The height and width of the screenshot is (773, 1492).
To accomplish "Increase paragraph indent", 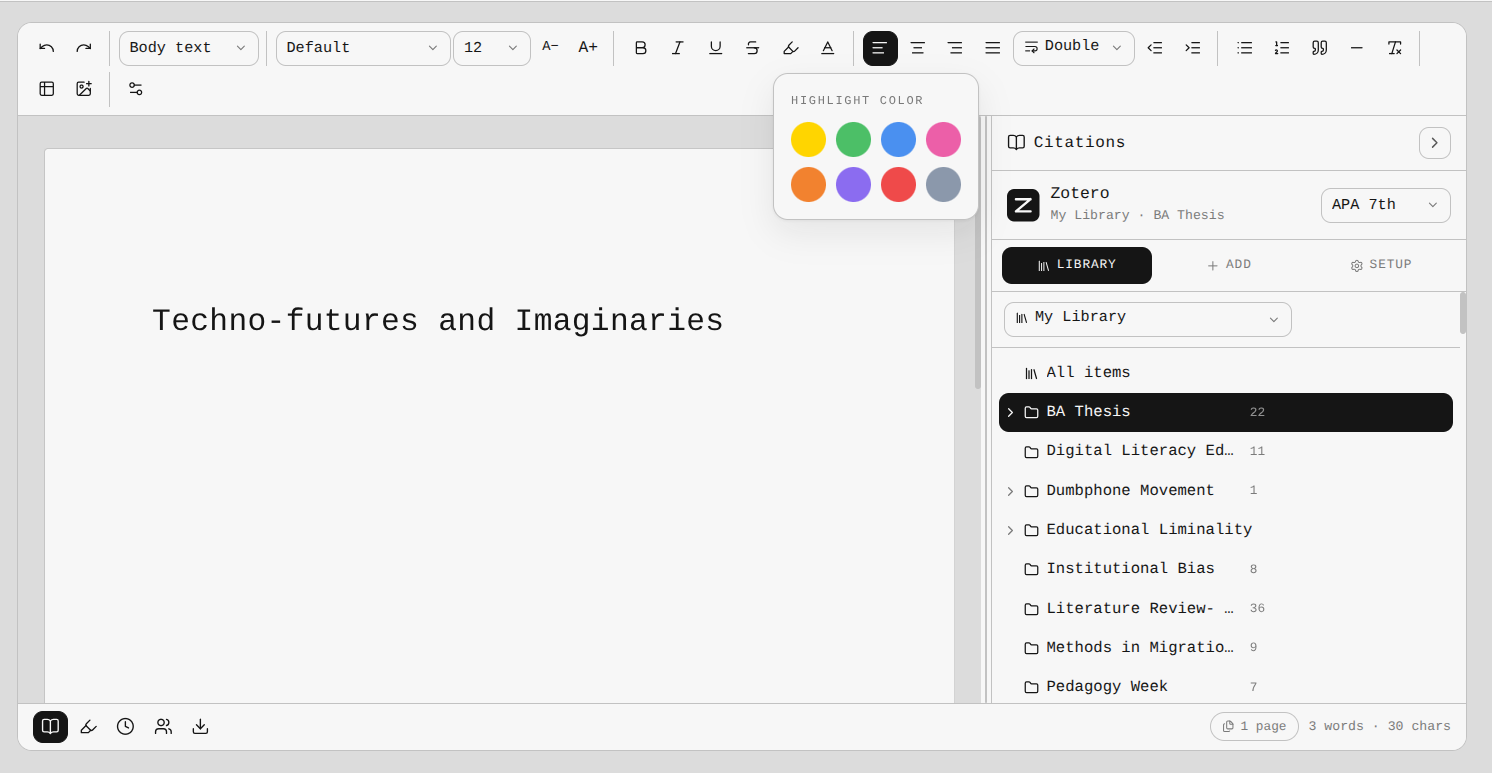I will [x=1192, y=48].
